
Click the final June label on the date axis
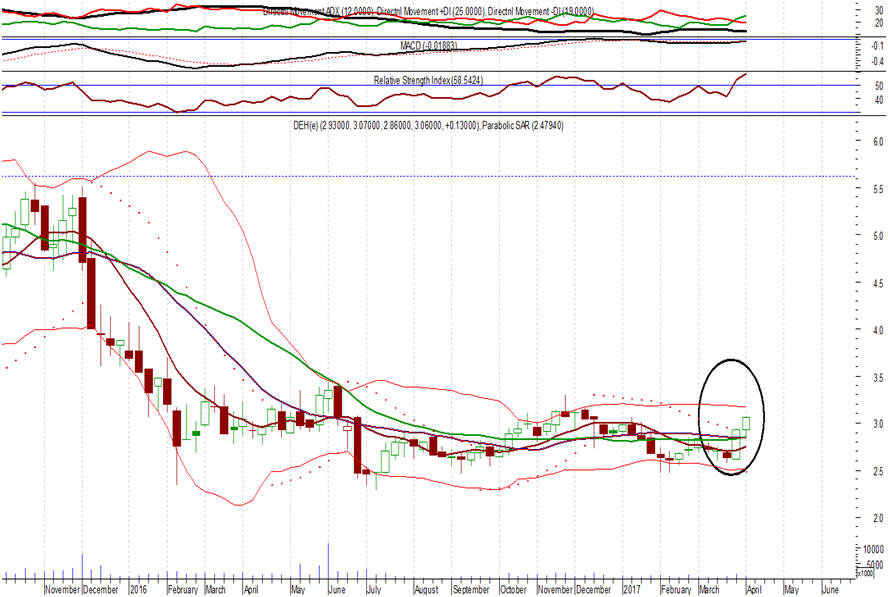coord(830,590)
